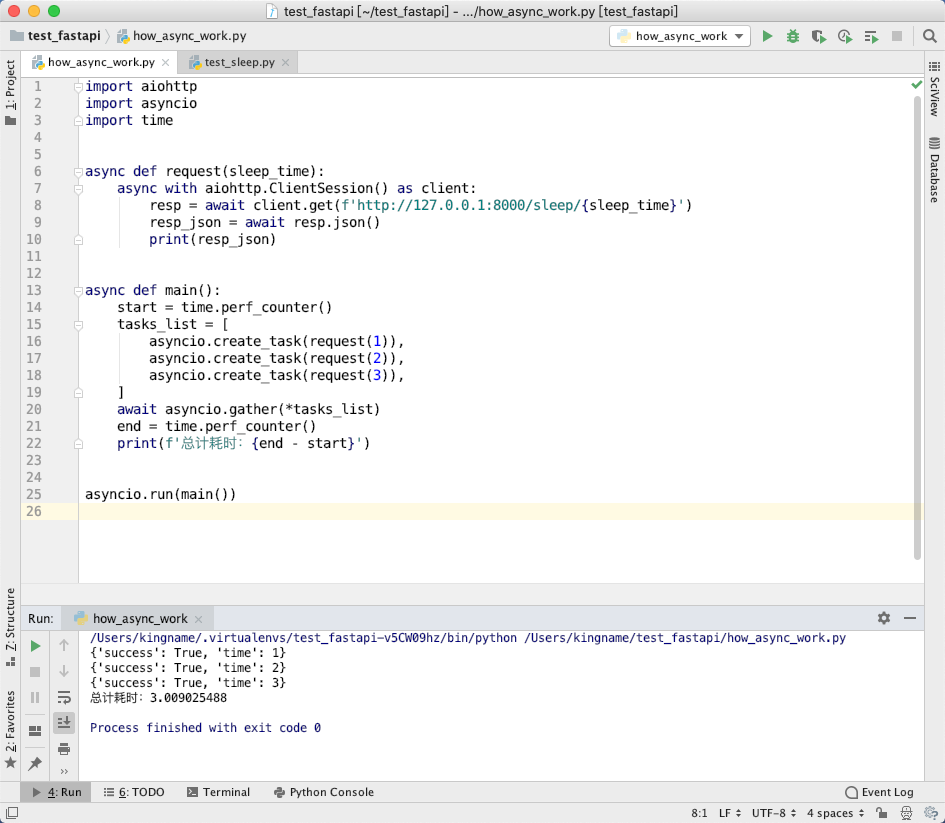This screenshot has width=945, height=823.
Task: Open the 6: TODO tool window
Action: [134, 792]
